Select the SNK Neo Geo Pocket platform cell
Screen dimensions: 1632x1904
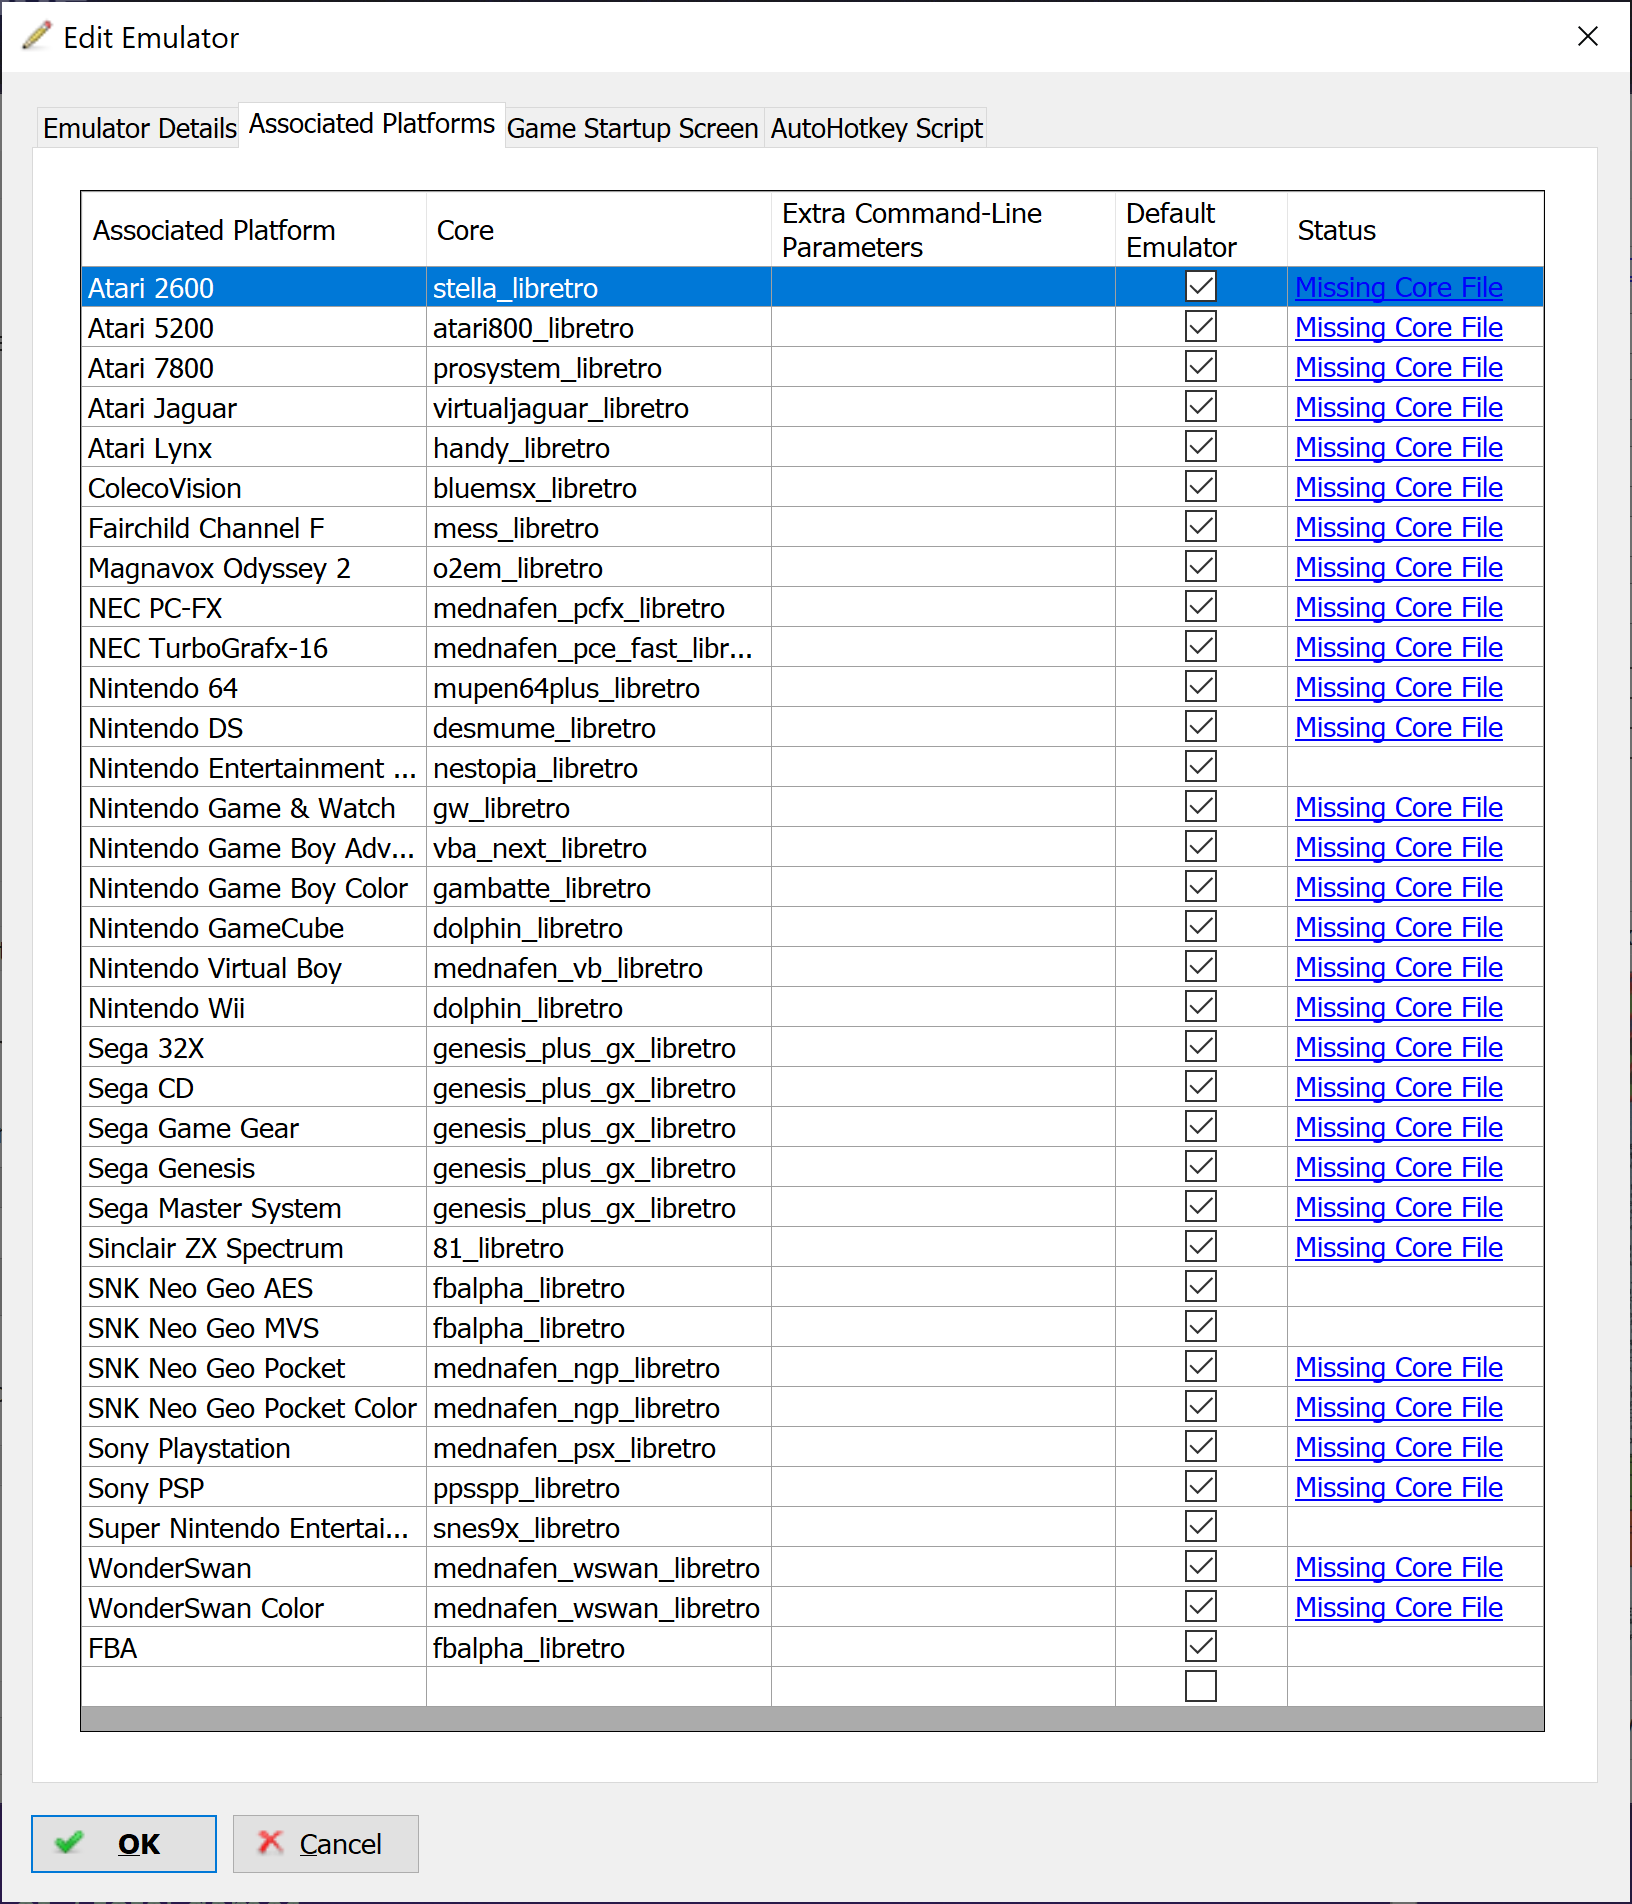(254, 1367)
